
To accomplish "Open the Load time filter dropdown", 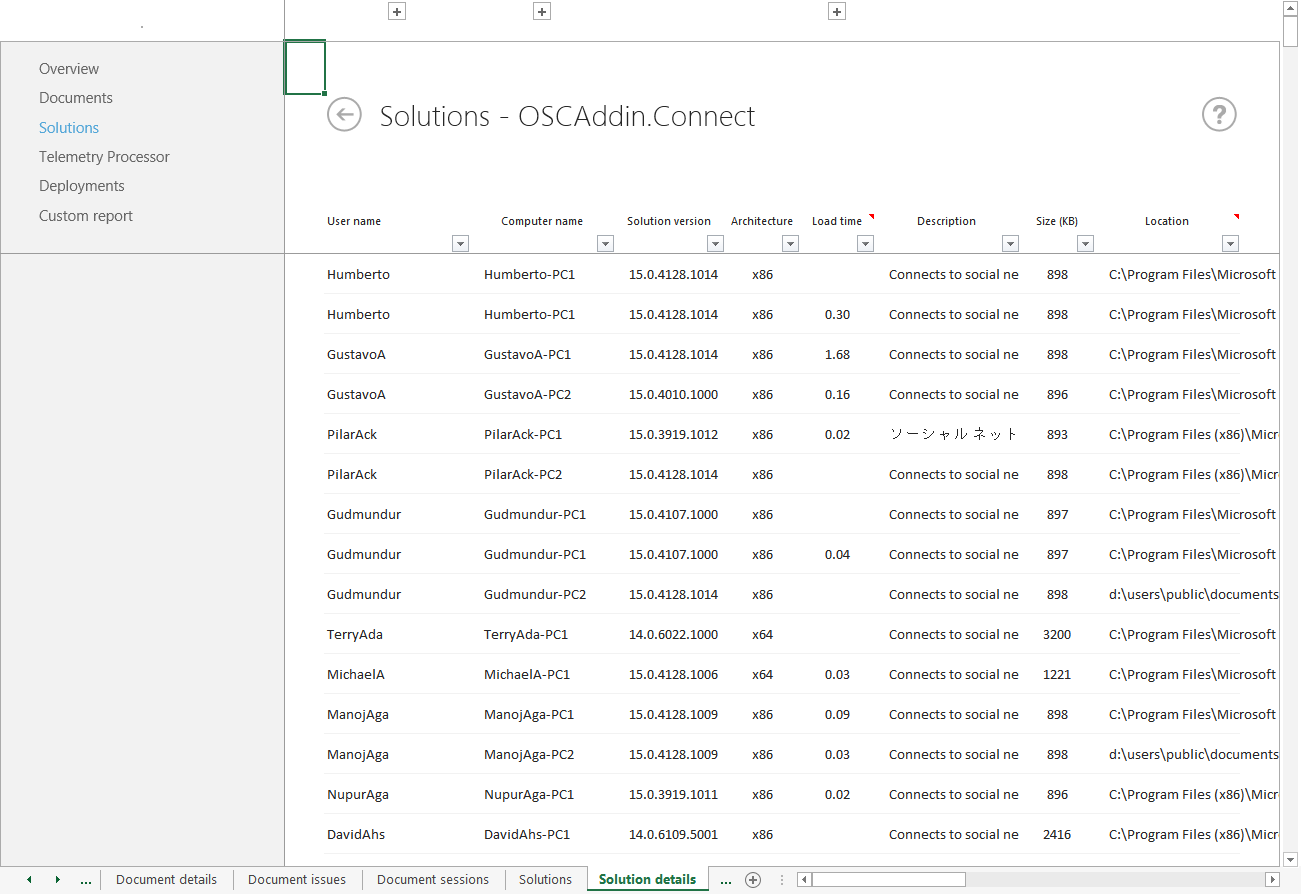I will coord(866,243).
